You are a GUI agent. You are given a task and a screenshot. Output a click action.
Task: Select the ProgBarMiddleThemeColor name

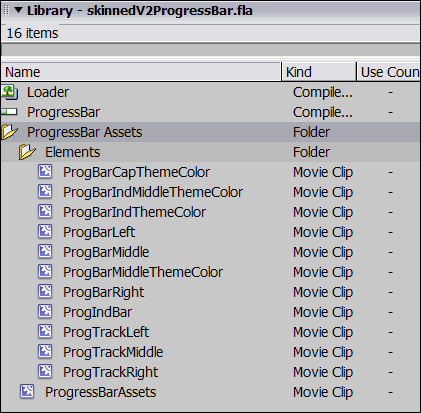[143, 272]
